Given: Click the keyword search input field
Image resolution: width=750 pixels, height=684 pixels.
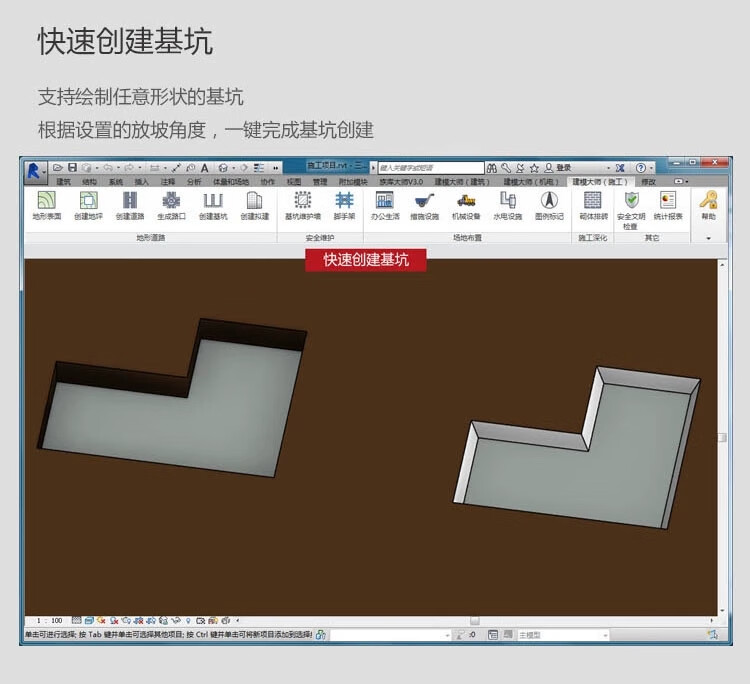Looking at the screenshot, I should tap(430, 167).
